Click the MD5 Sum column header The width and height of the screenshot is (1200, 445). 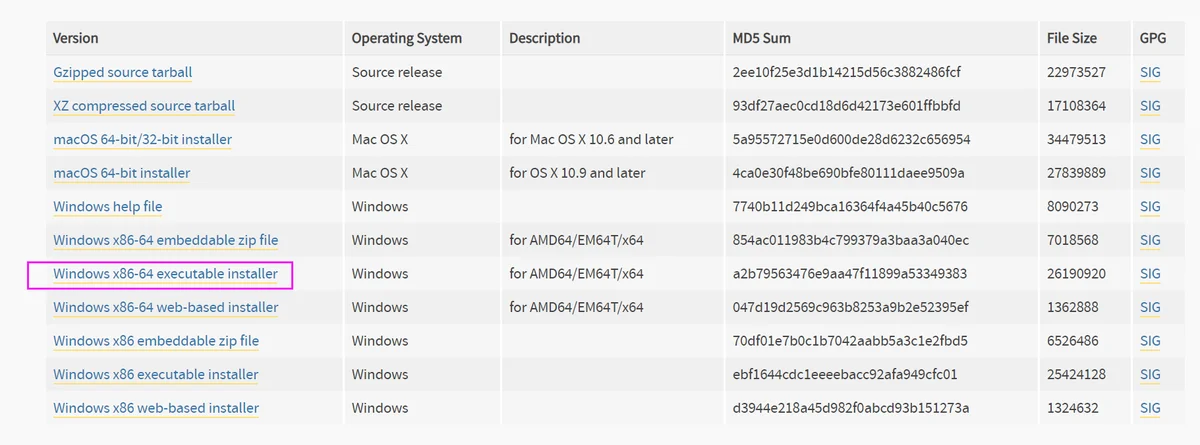(762, 38)
